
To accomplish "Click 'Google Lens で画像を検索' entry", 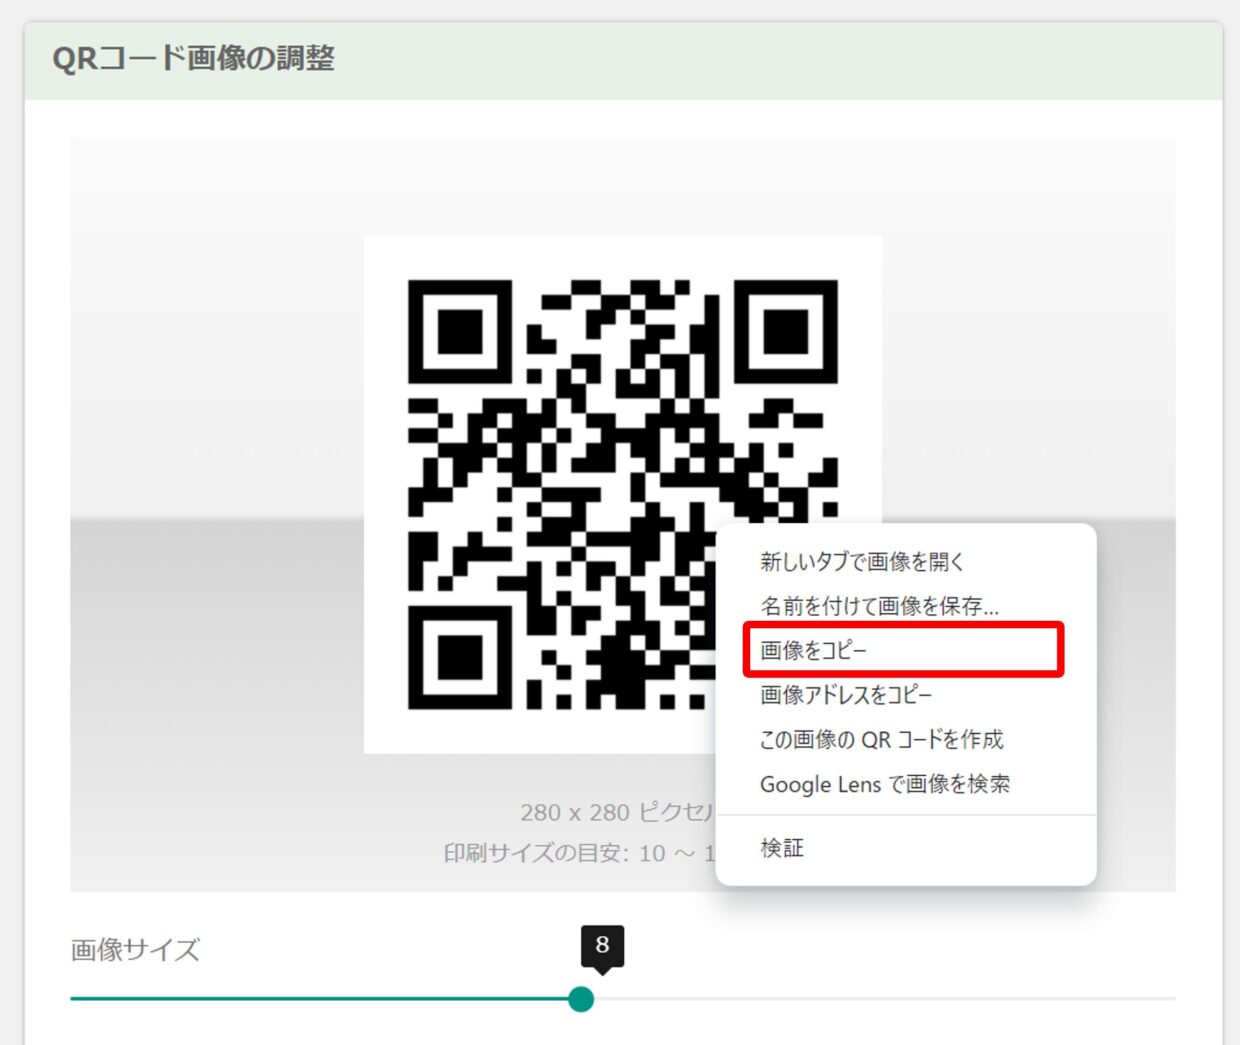I will point(906,784).
